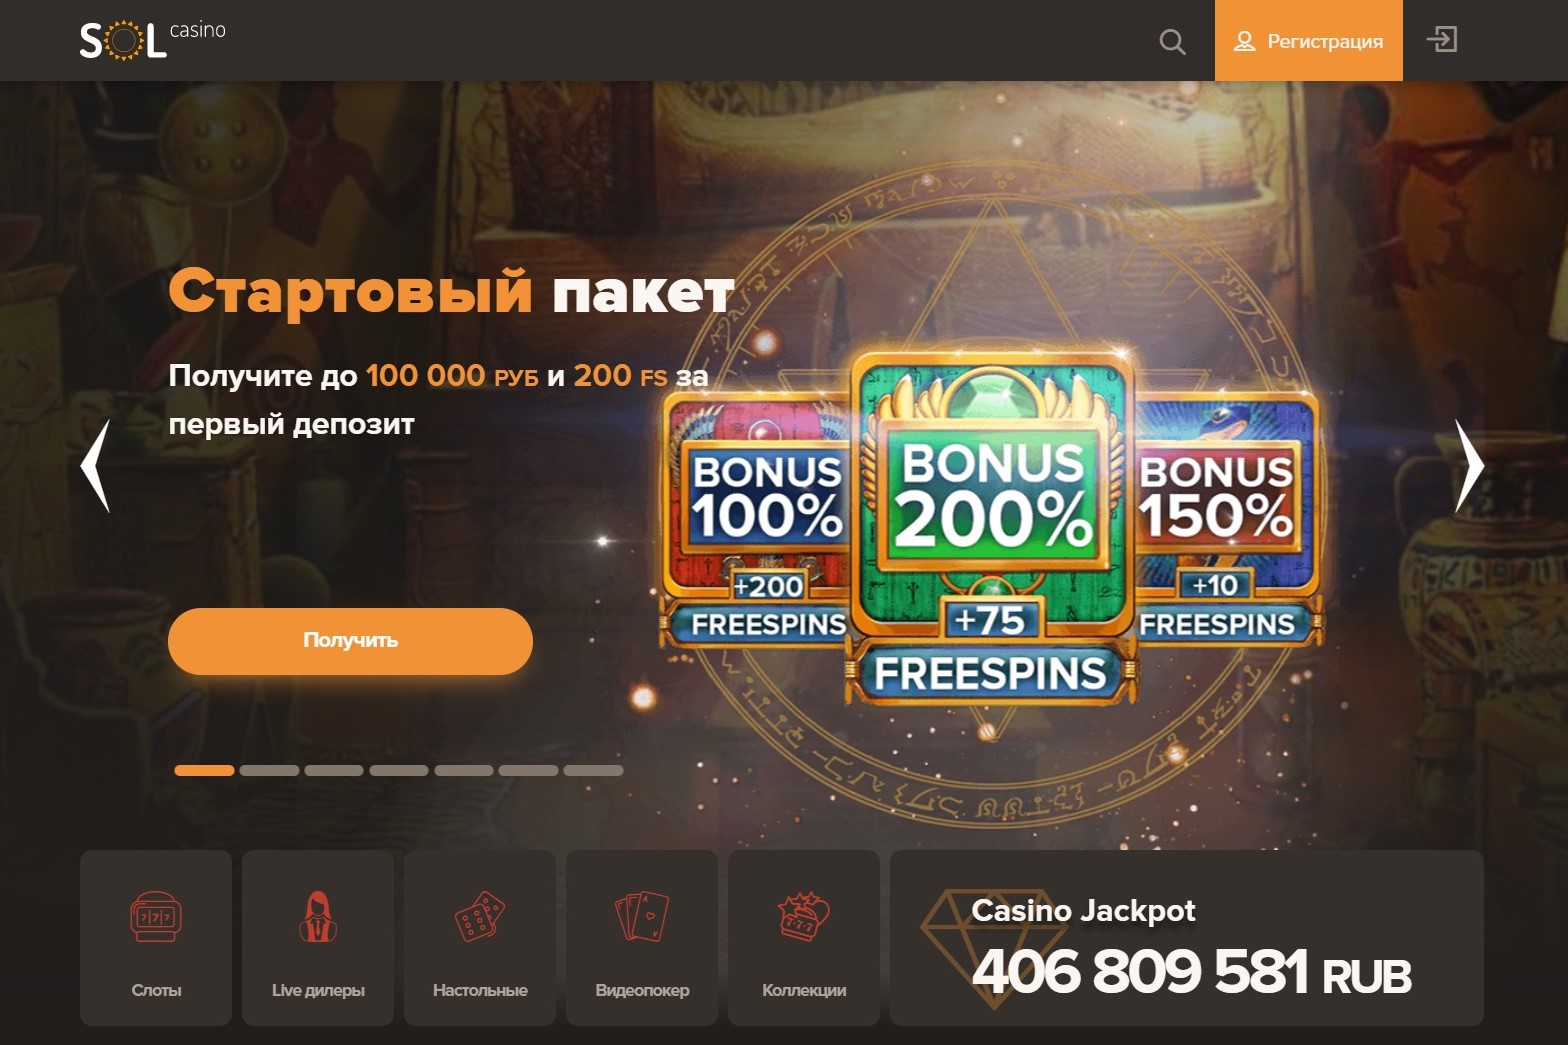Advance to the next banner slide arrow
This screenshot has width=1568, height=1045.
(x=1469, y=466)
